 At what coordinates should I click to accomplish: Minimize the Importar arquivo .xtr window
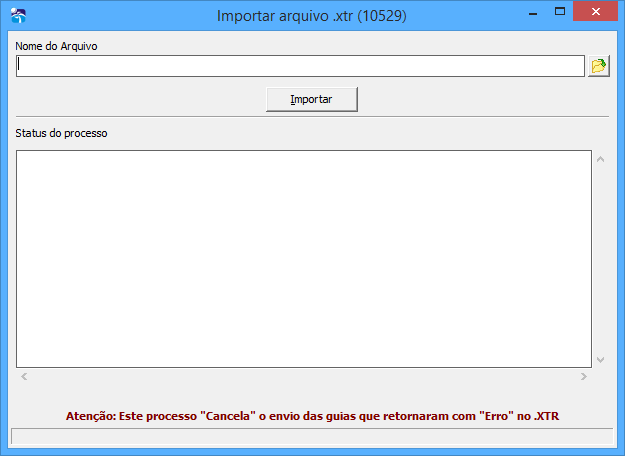[x=533, y=12]
